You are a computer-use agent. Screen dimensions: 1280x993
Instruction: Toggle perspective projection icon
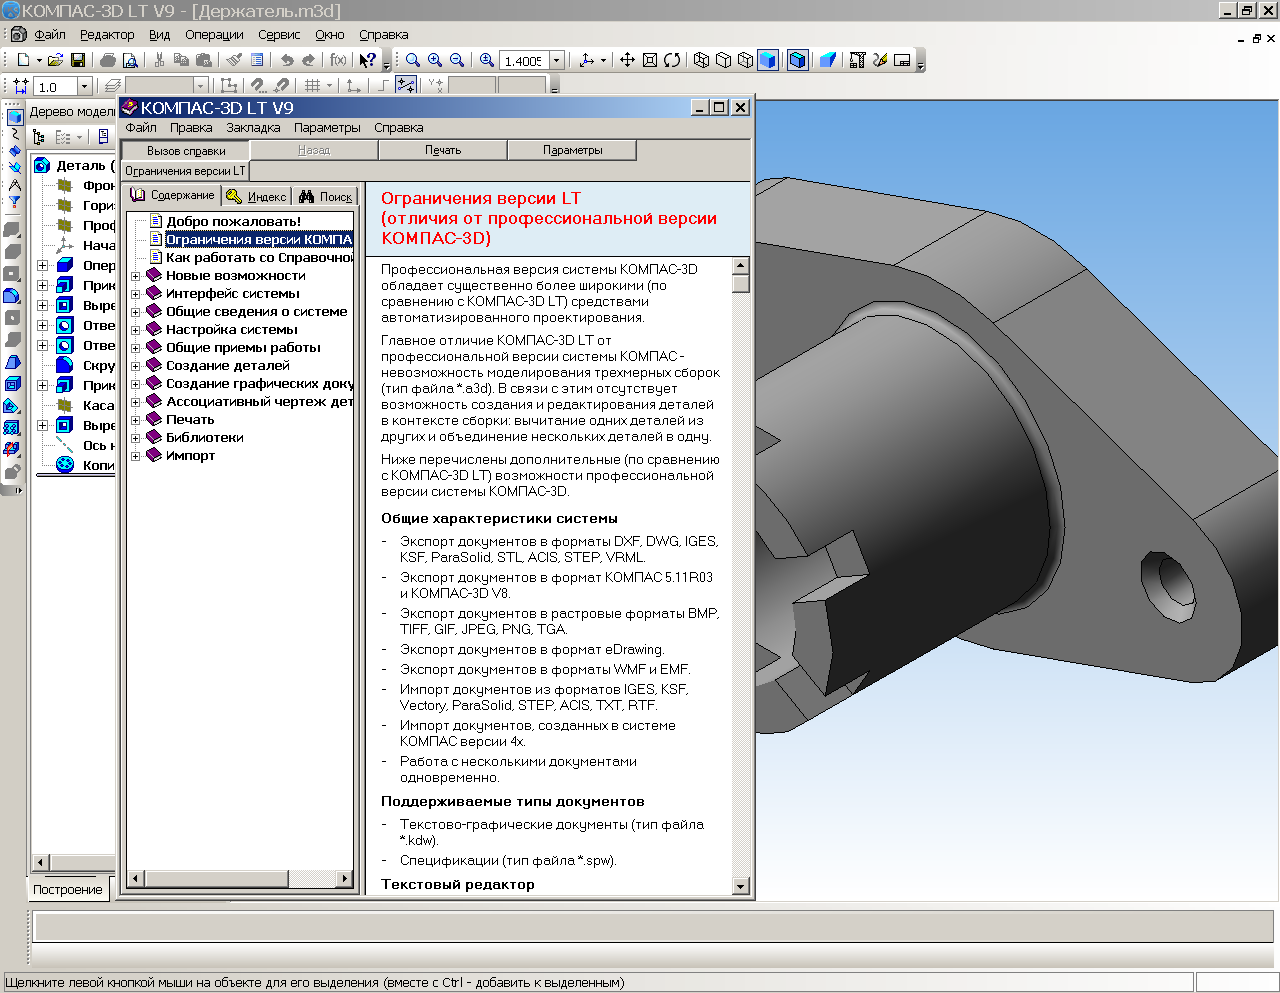click(x=827, y=60)
